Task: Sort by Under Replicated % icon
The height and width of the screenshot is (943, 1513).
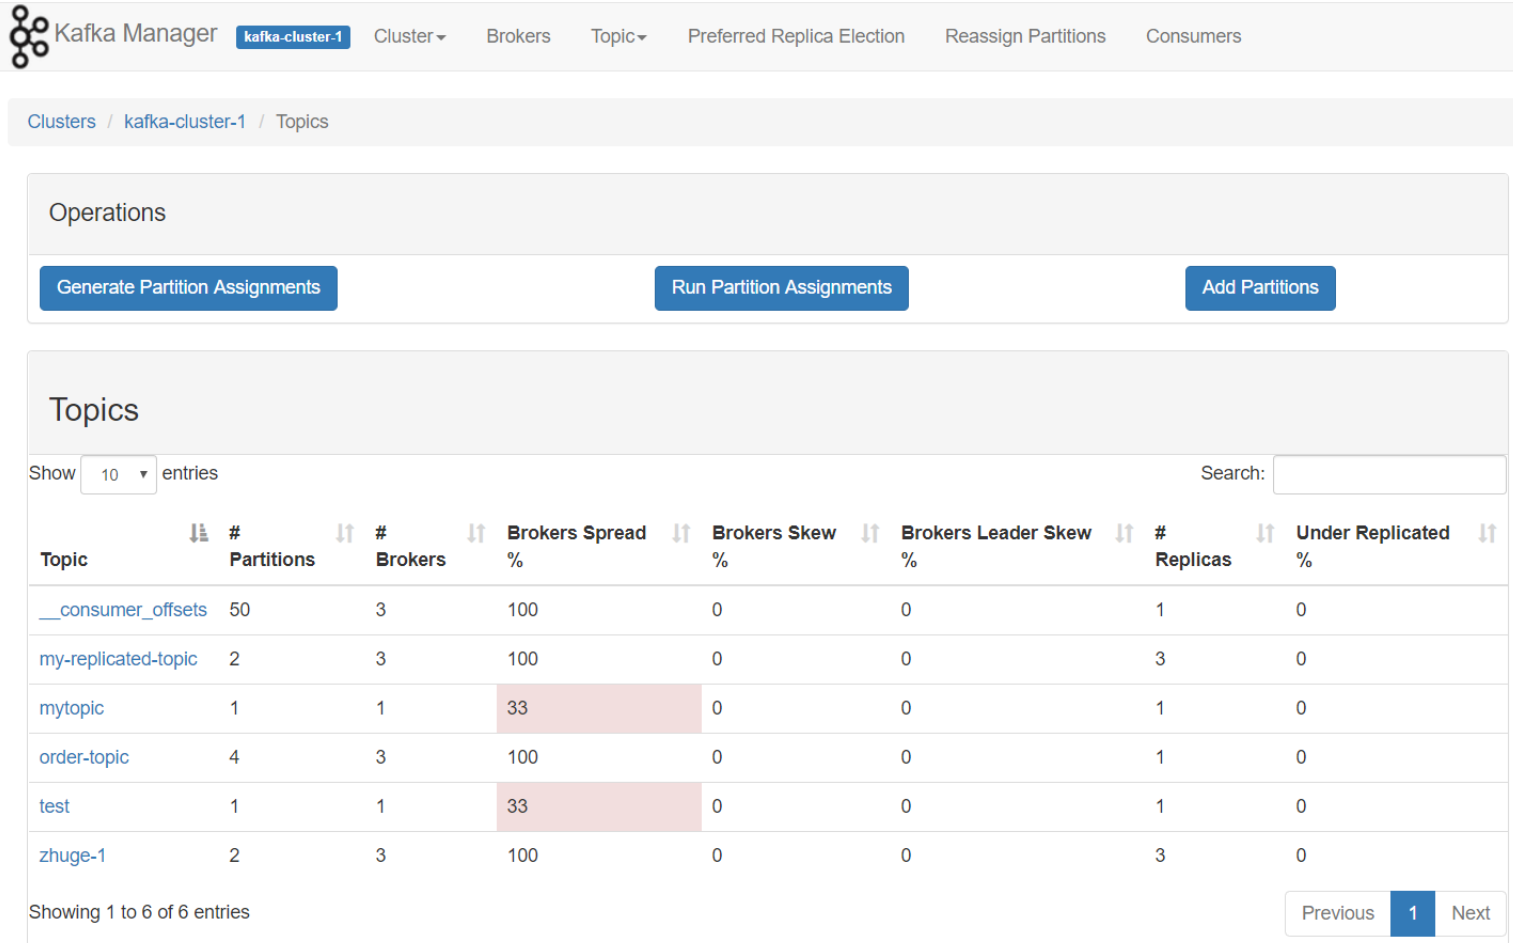Action: (x=1487, y=533)
